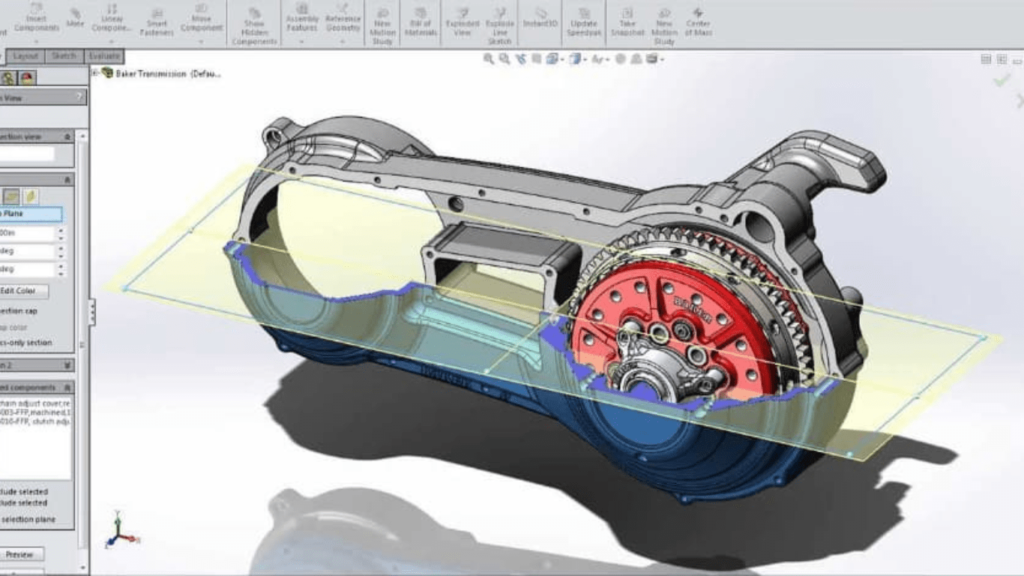Screen dimensions: 1024x576
Task: Click the Preview button
Action: (20, 554)
